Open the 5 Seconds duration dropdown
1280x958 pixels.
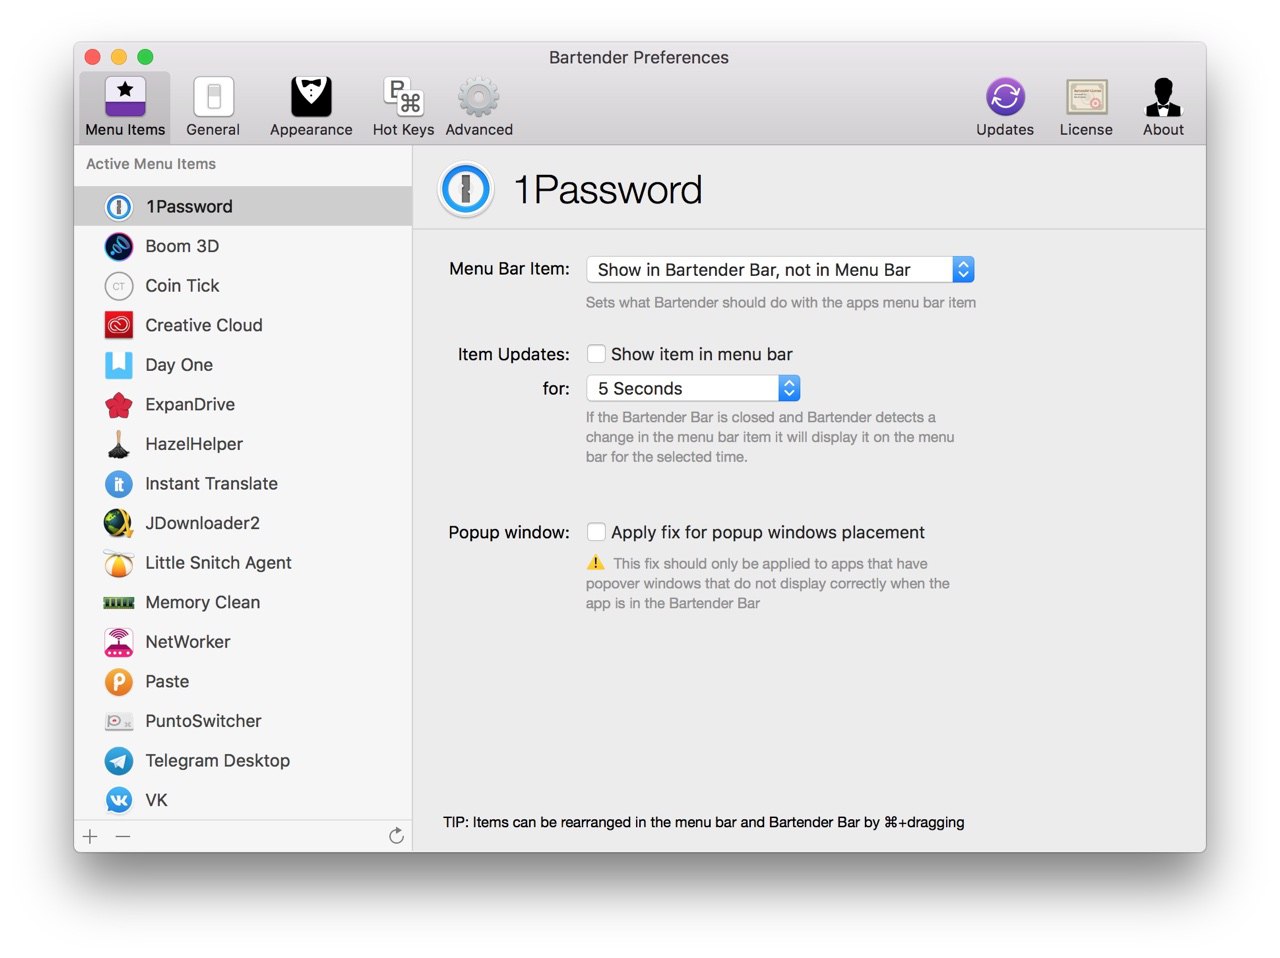pyautogui.click(x=693, y=388)
